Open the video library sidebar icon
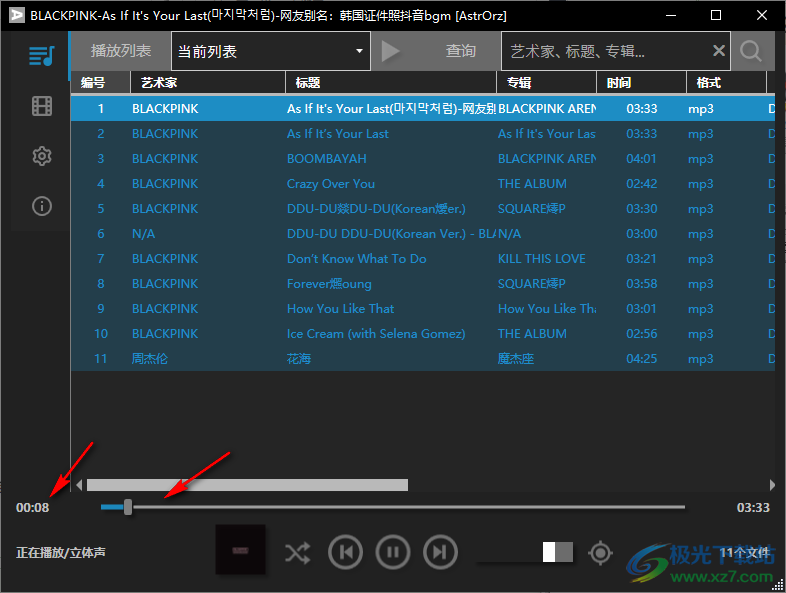 pyautogui.click(x=42, y=106)
